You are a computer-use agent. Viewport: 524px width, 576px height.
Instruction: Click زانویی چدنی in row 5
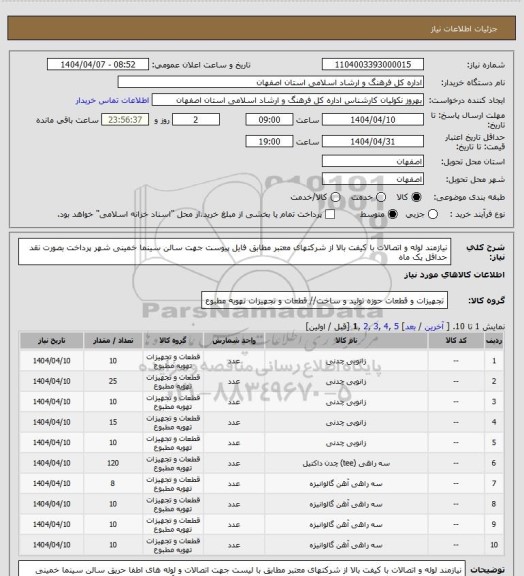pyautogui.click(x=346, y=443)
